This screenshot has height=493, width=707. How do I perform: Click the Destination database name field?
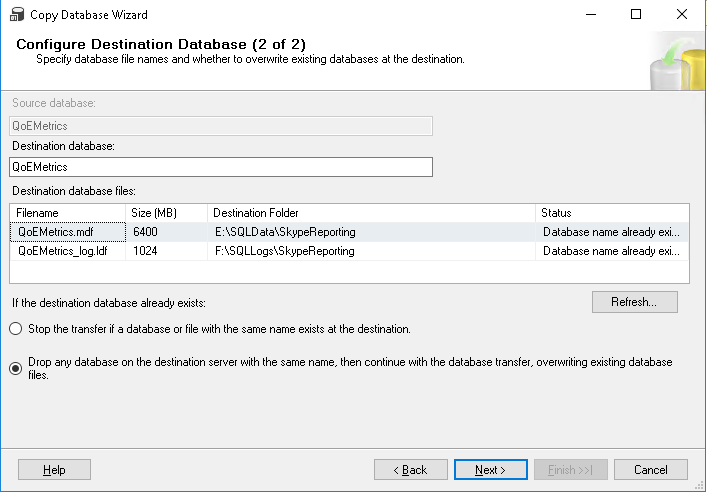(221, 167)
